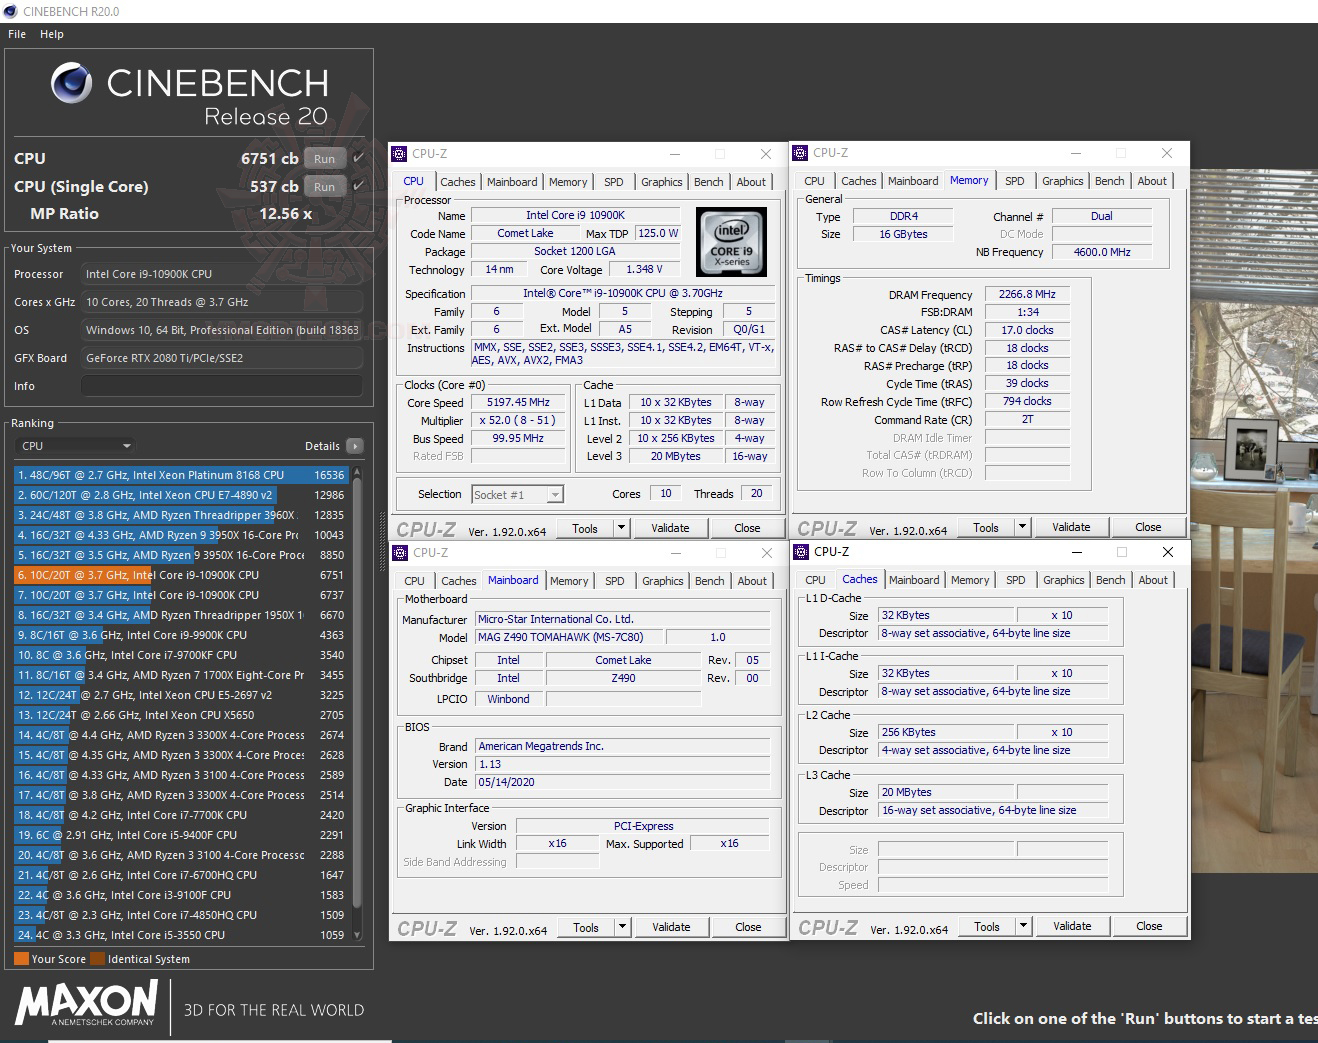Viewport: 1318px width, 1043px height.
Task: Click the MAXON logo at the bottom
Action: 85,1006
